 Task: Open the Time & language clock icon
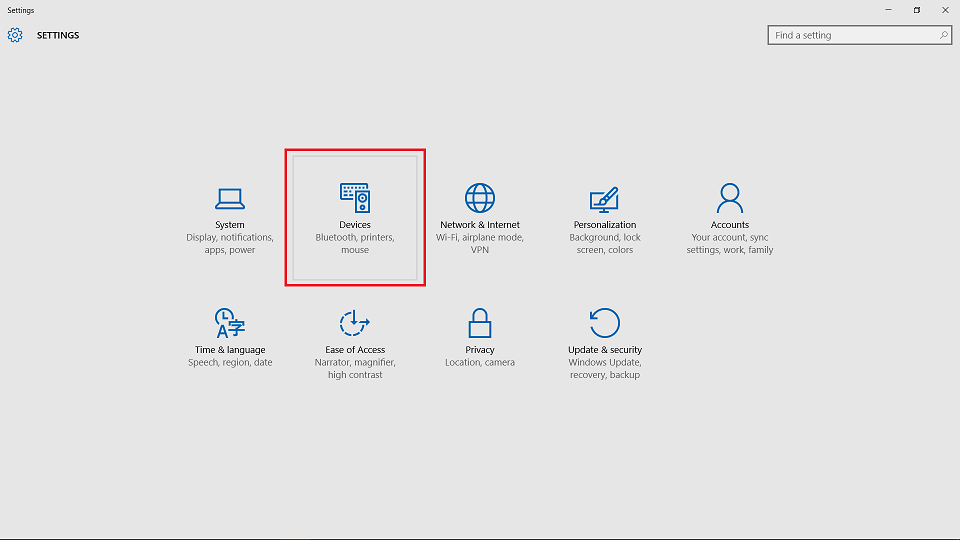point(230,323)
